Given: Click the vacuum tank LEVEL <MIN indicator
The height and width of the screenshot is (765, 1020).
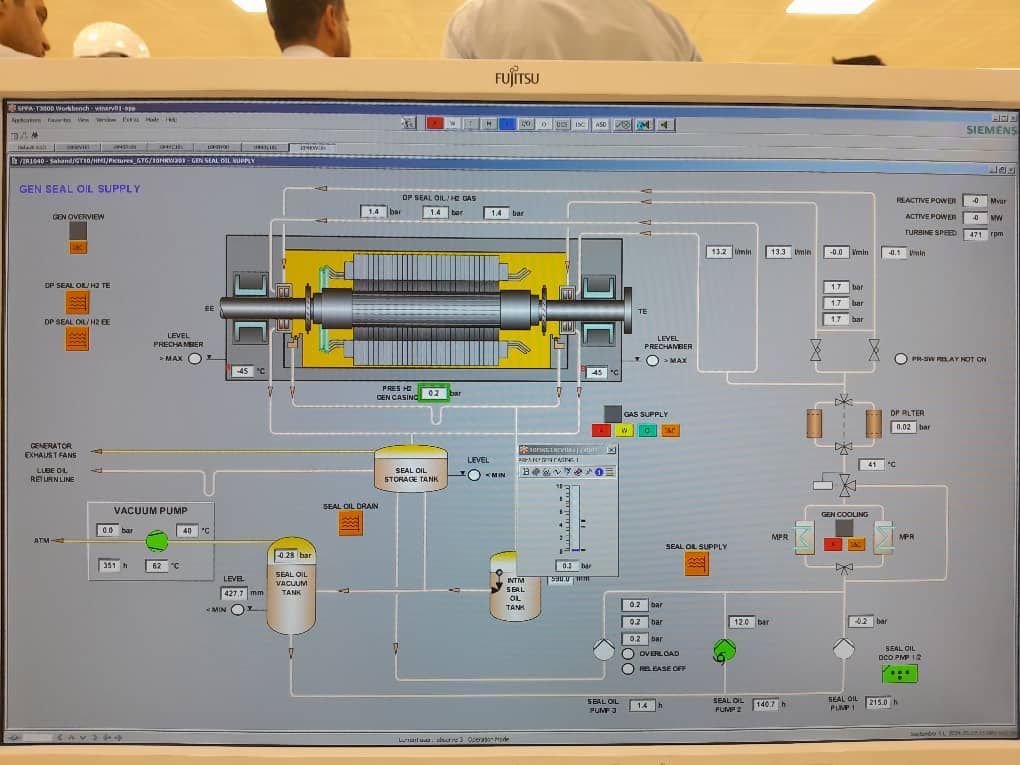Looking at the screenshot, I should pos(238,610).
